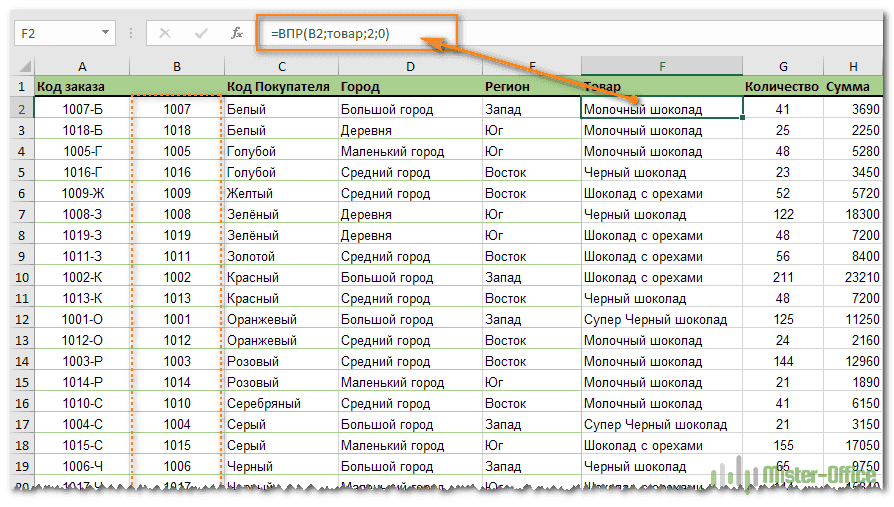Viewport: 894px width, 507px height.
Task: Click the Количество header cell
Action: (x=782, y=87)
